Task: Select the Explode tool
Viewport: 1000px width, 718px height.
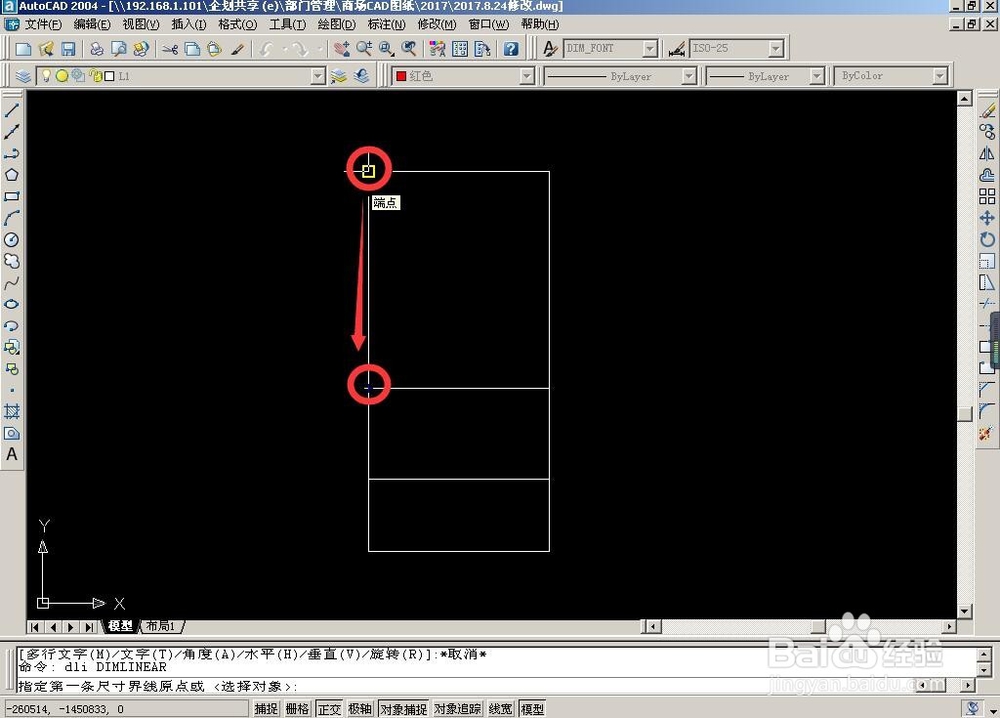Action: 986,433
